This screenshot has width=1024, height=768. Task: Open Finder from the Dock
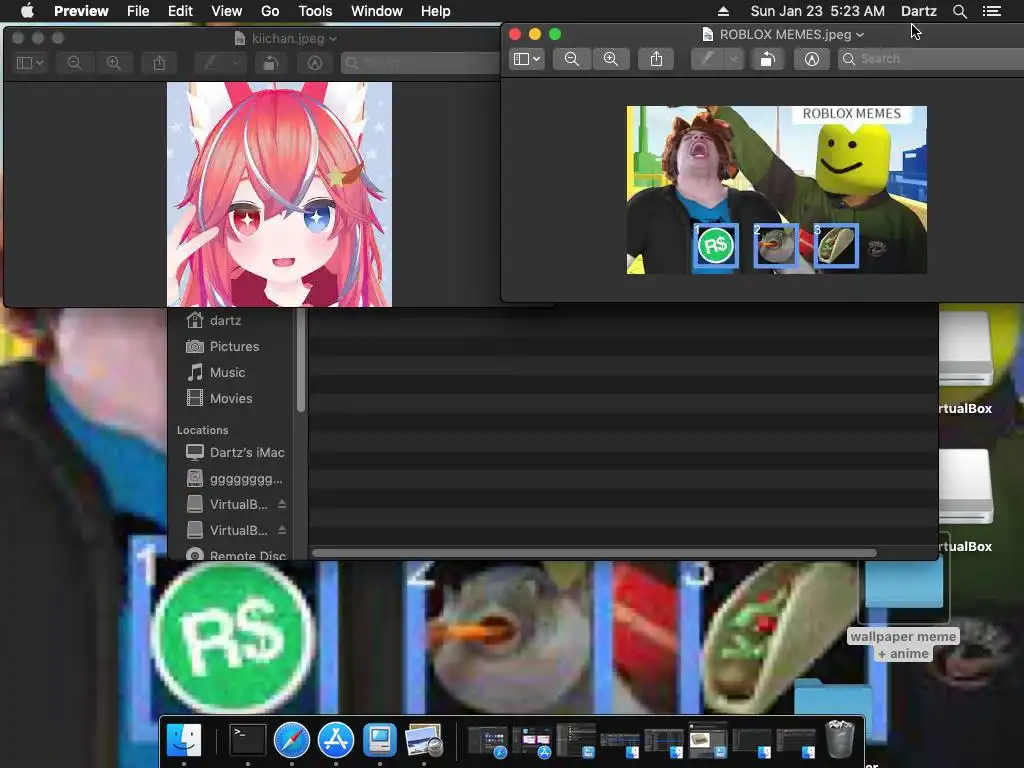click(x=184, y=740)
